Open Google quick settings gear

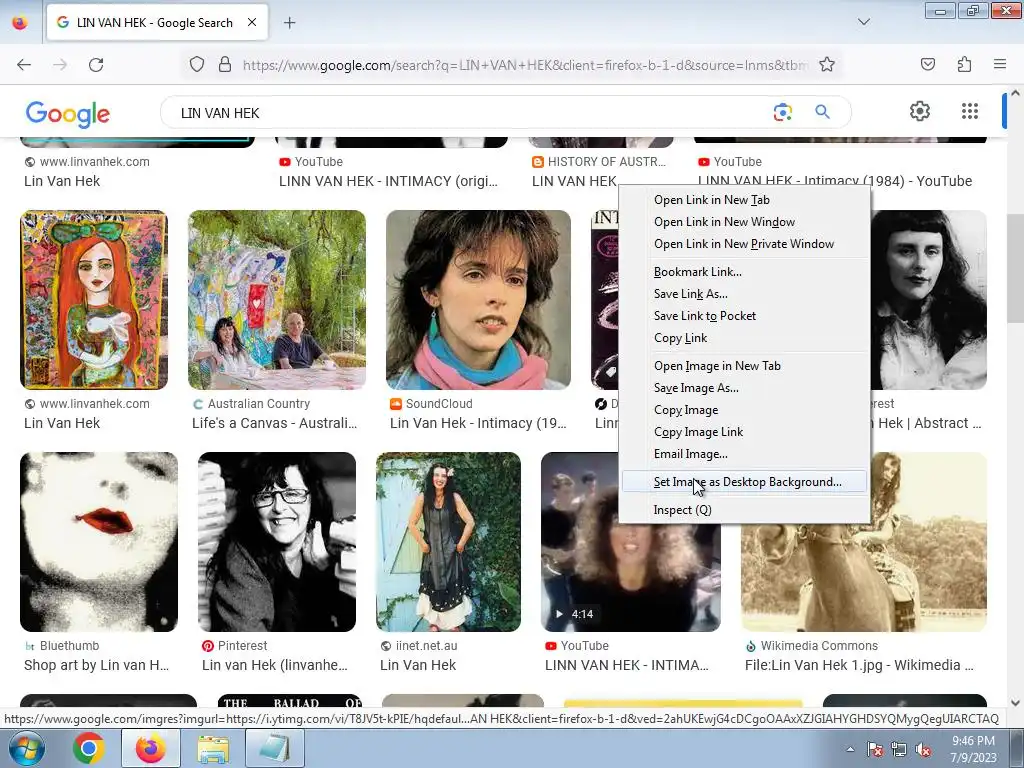tap(920, 111)
